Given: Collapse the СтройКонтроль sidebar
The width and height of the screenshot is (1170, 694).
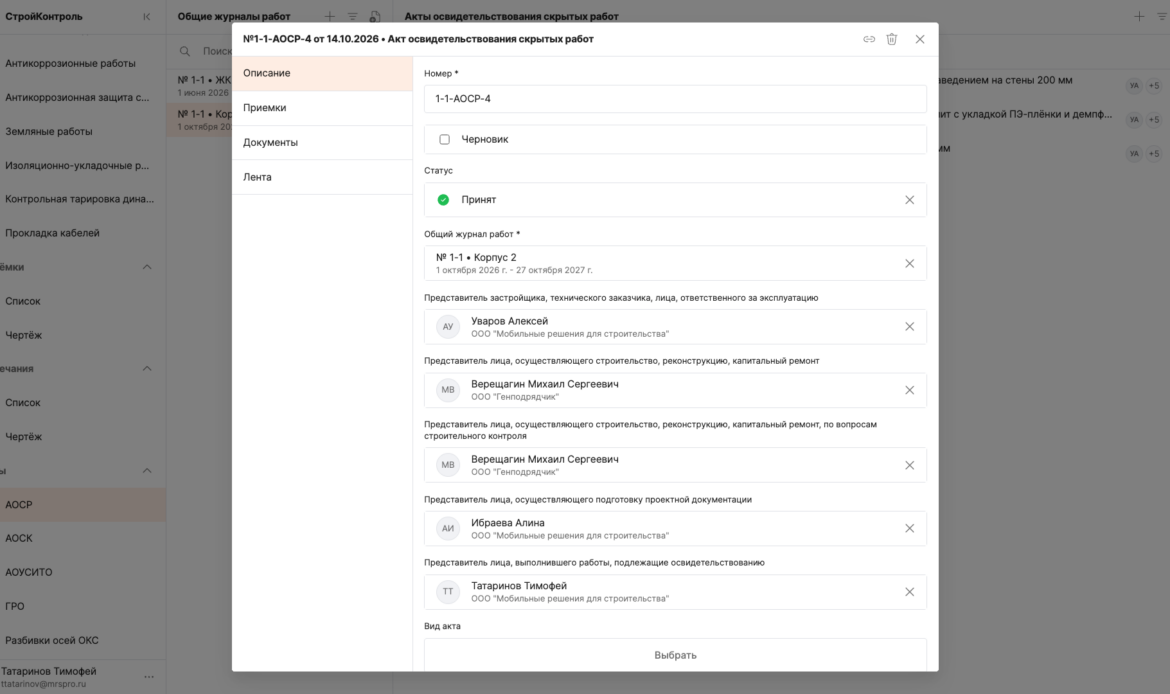Looking at the screenshot, I should pyautogui.click(x=146, y=16).
